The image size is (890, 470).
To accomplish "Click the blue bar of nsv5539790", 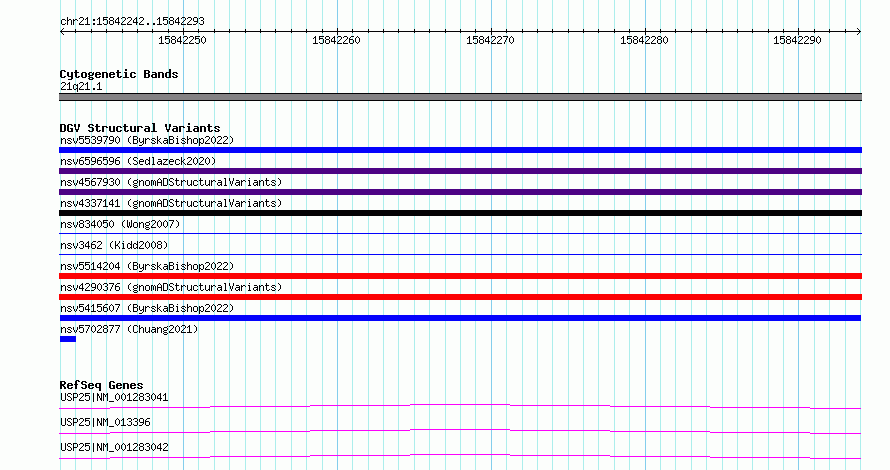I will pyautogui.click(x=460, y=150).
